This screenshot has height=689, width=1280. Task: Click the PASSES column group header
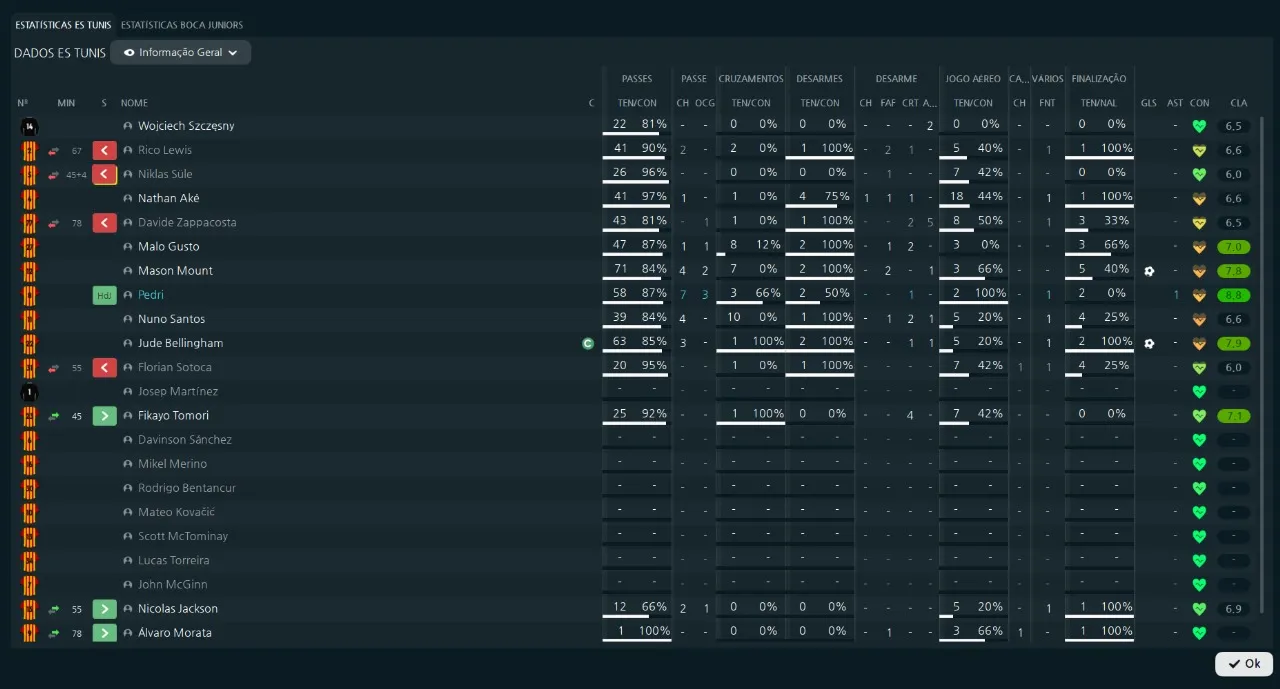(x=637, y=79)
